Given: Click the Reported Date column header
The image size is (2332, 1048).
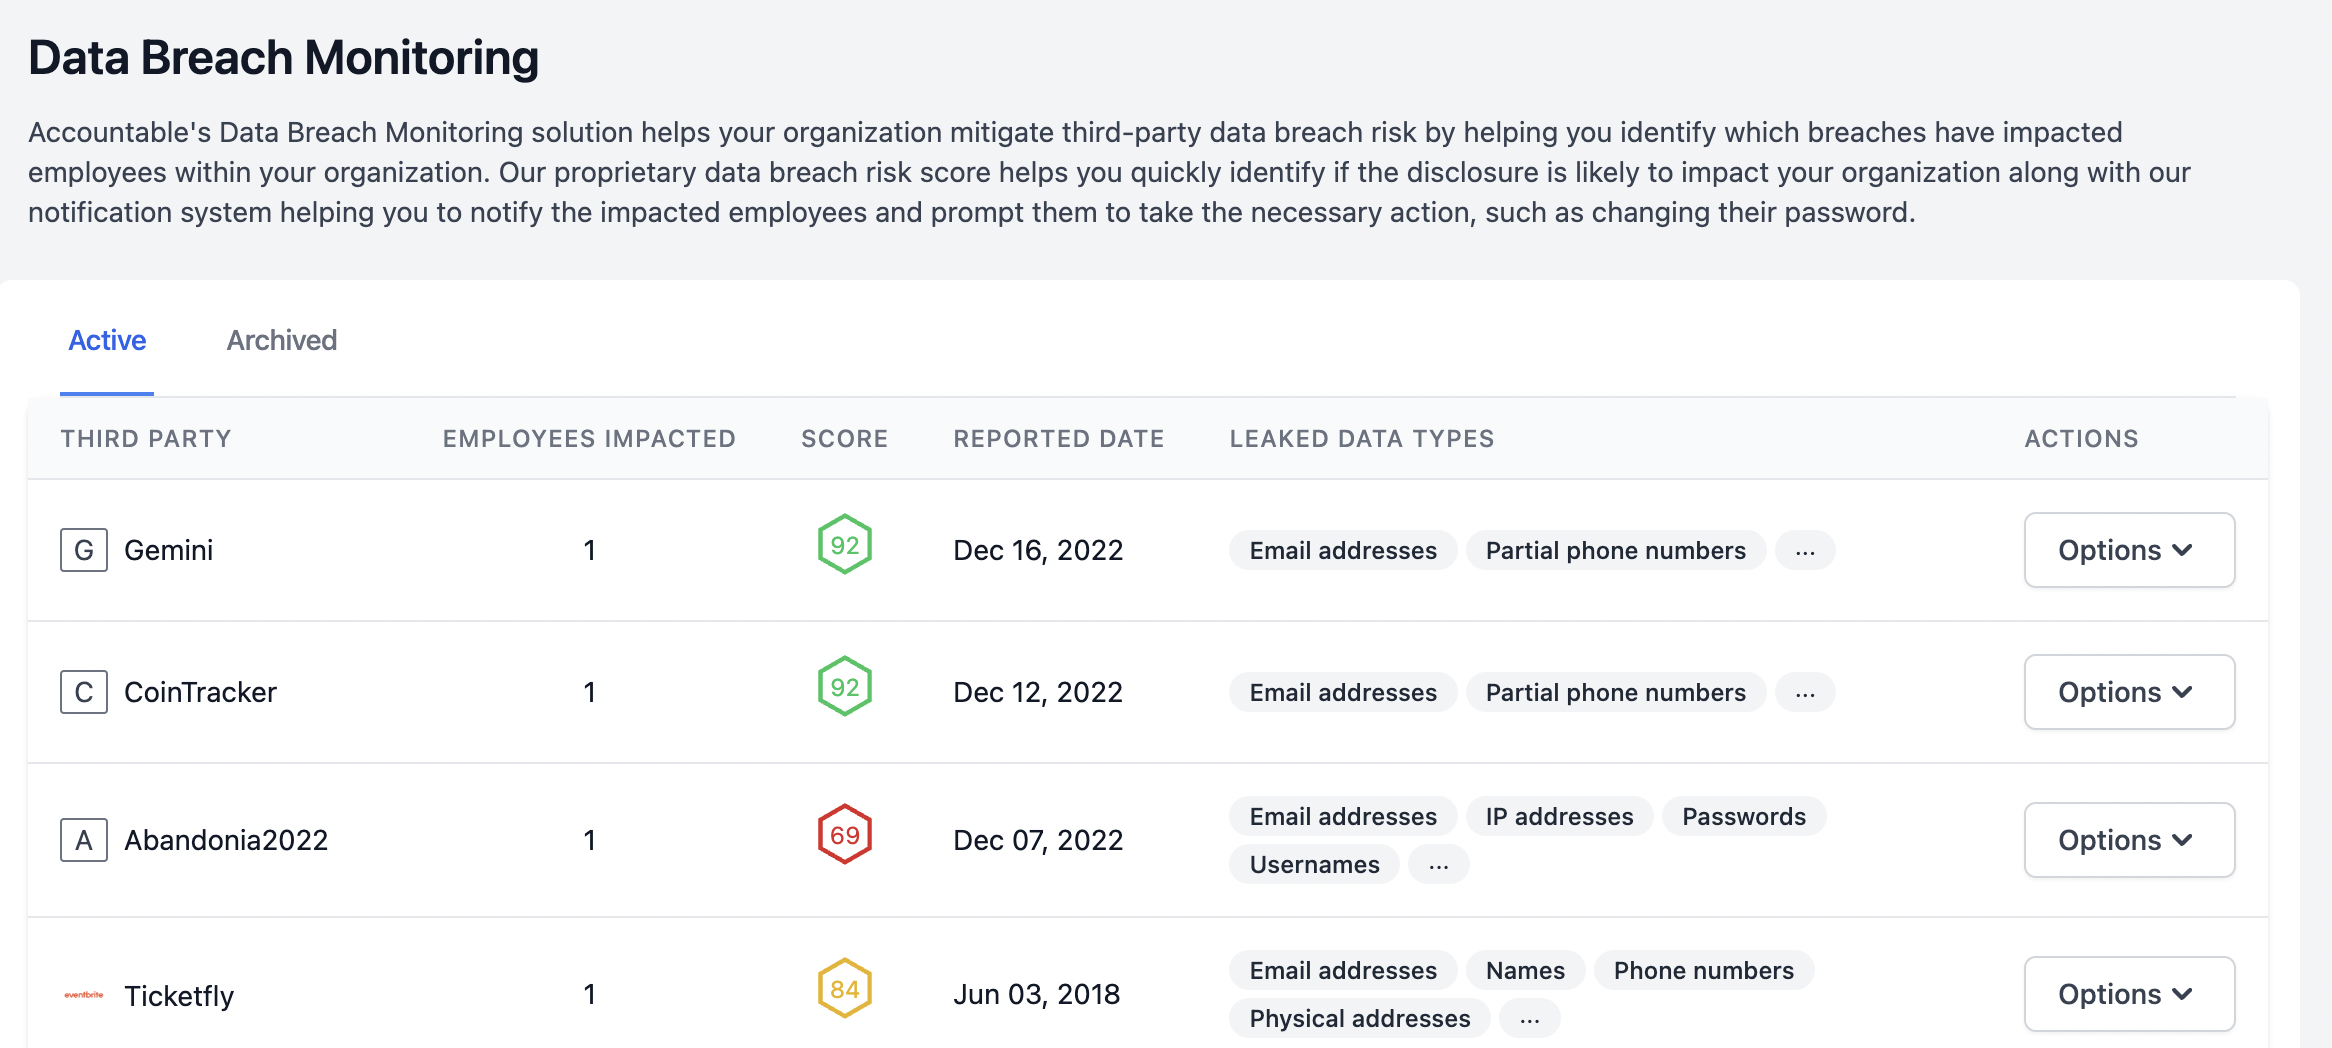Looking at the screenshot, I should click(x=1059, y=439).
